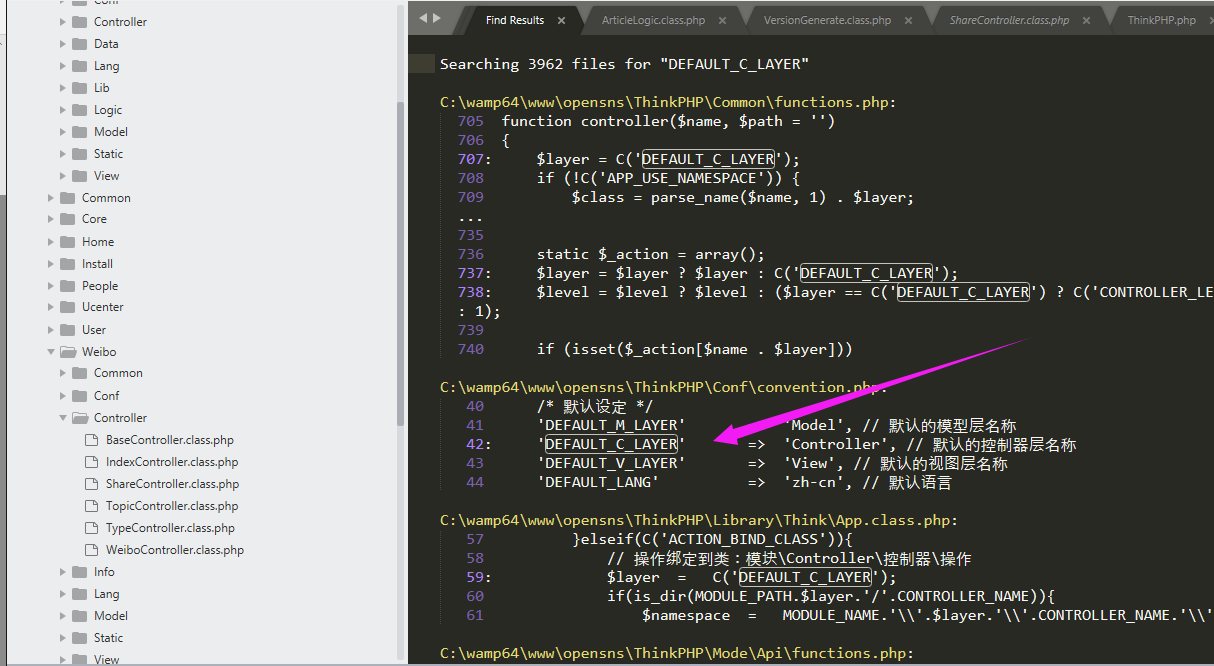The height and width of the screenshot is (666, 1214).
Task: Click the file icon beside BaseController.class.php
Action: [x=90, y=440]
